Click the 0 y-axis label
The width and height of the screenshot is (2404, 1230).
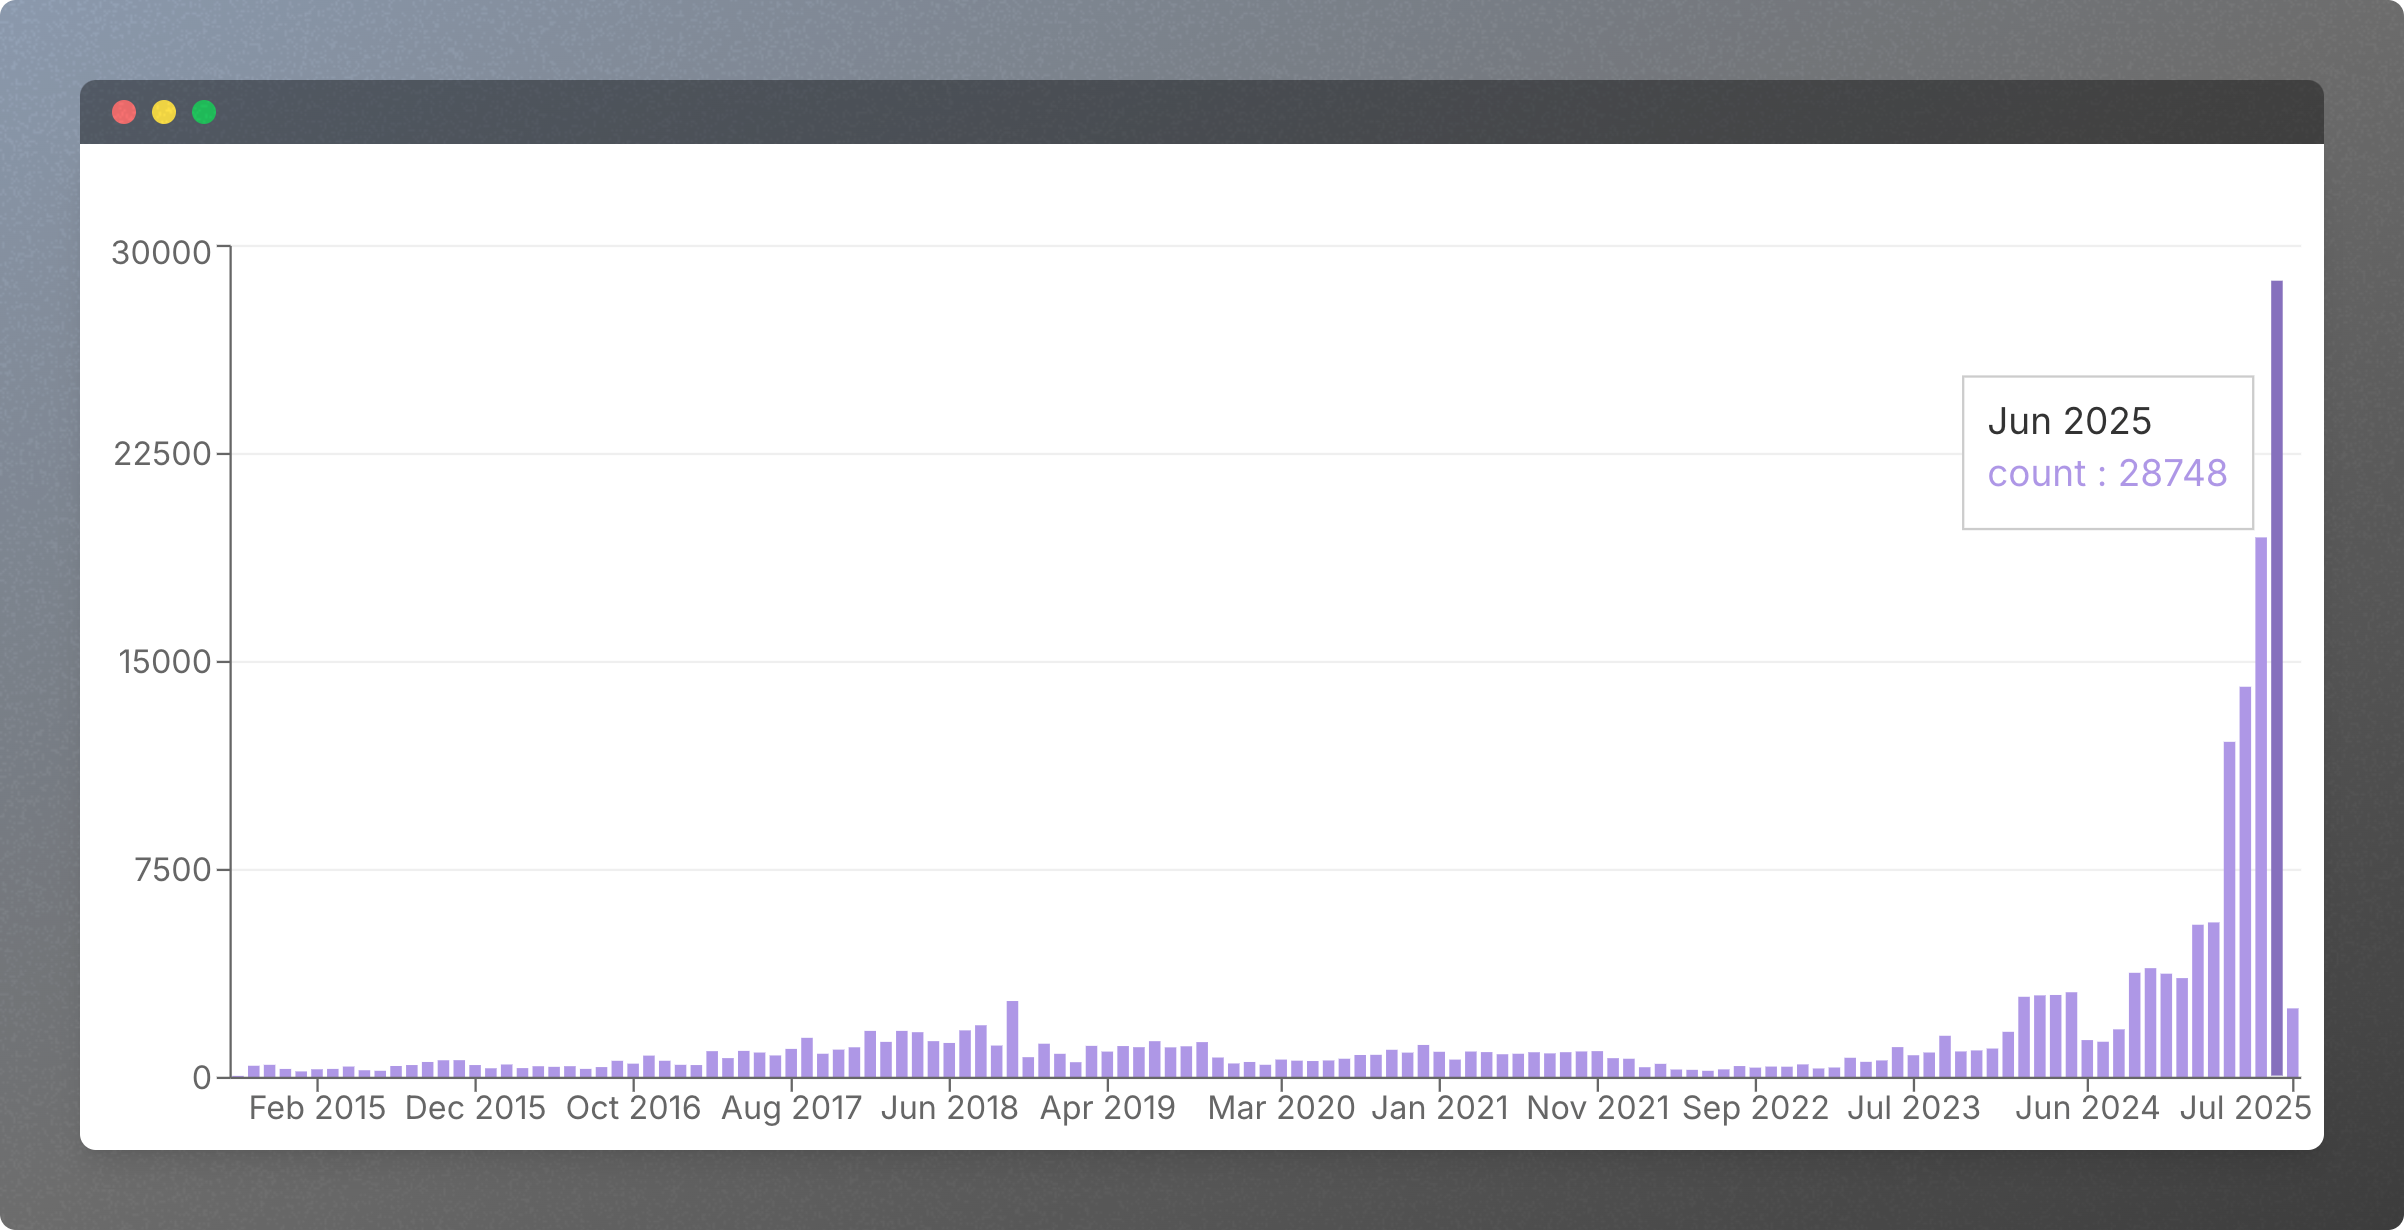tap(202, 1078)
